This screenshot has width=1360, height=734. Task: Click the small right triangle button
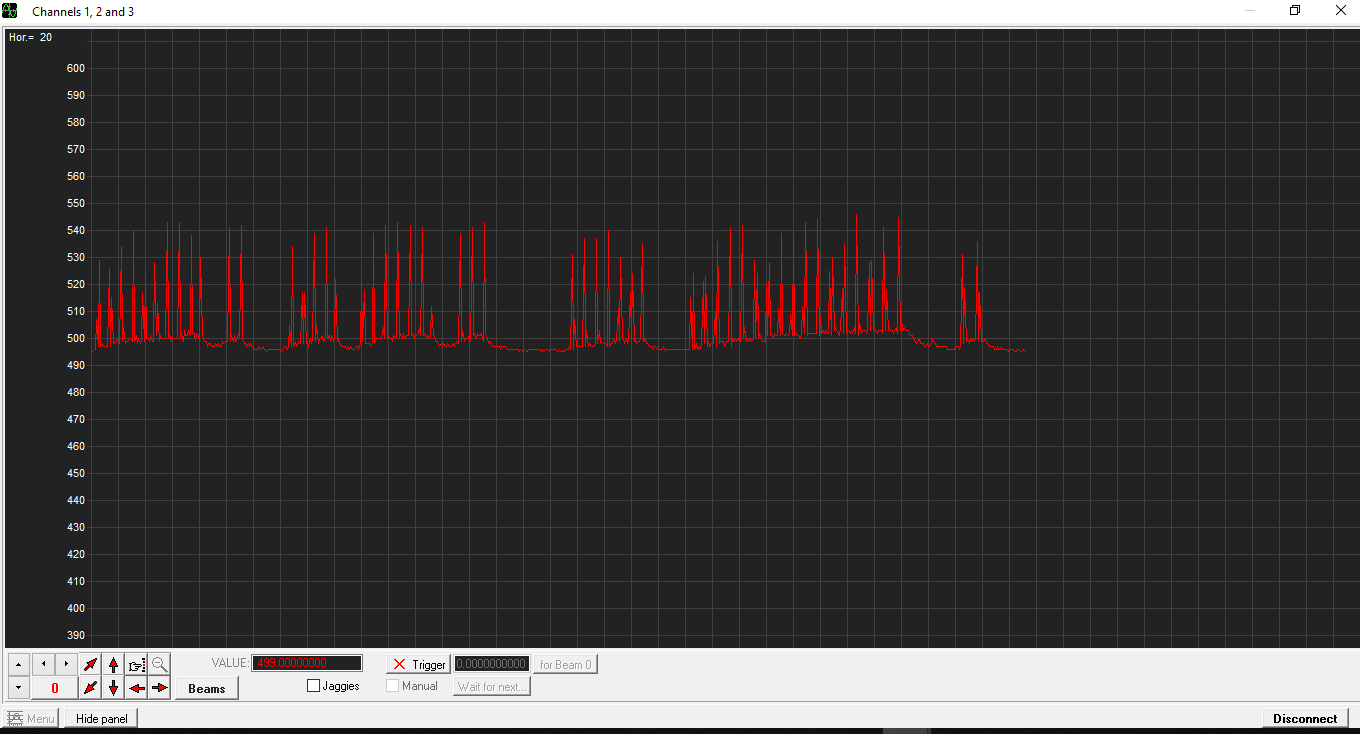pyautogui.click(x=66, y=664)
